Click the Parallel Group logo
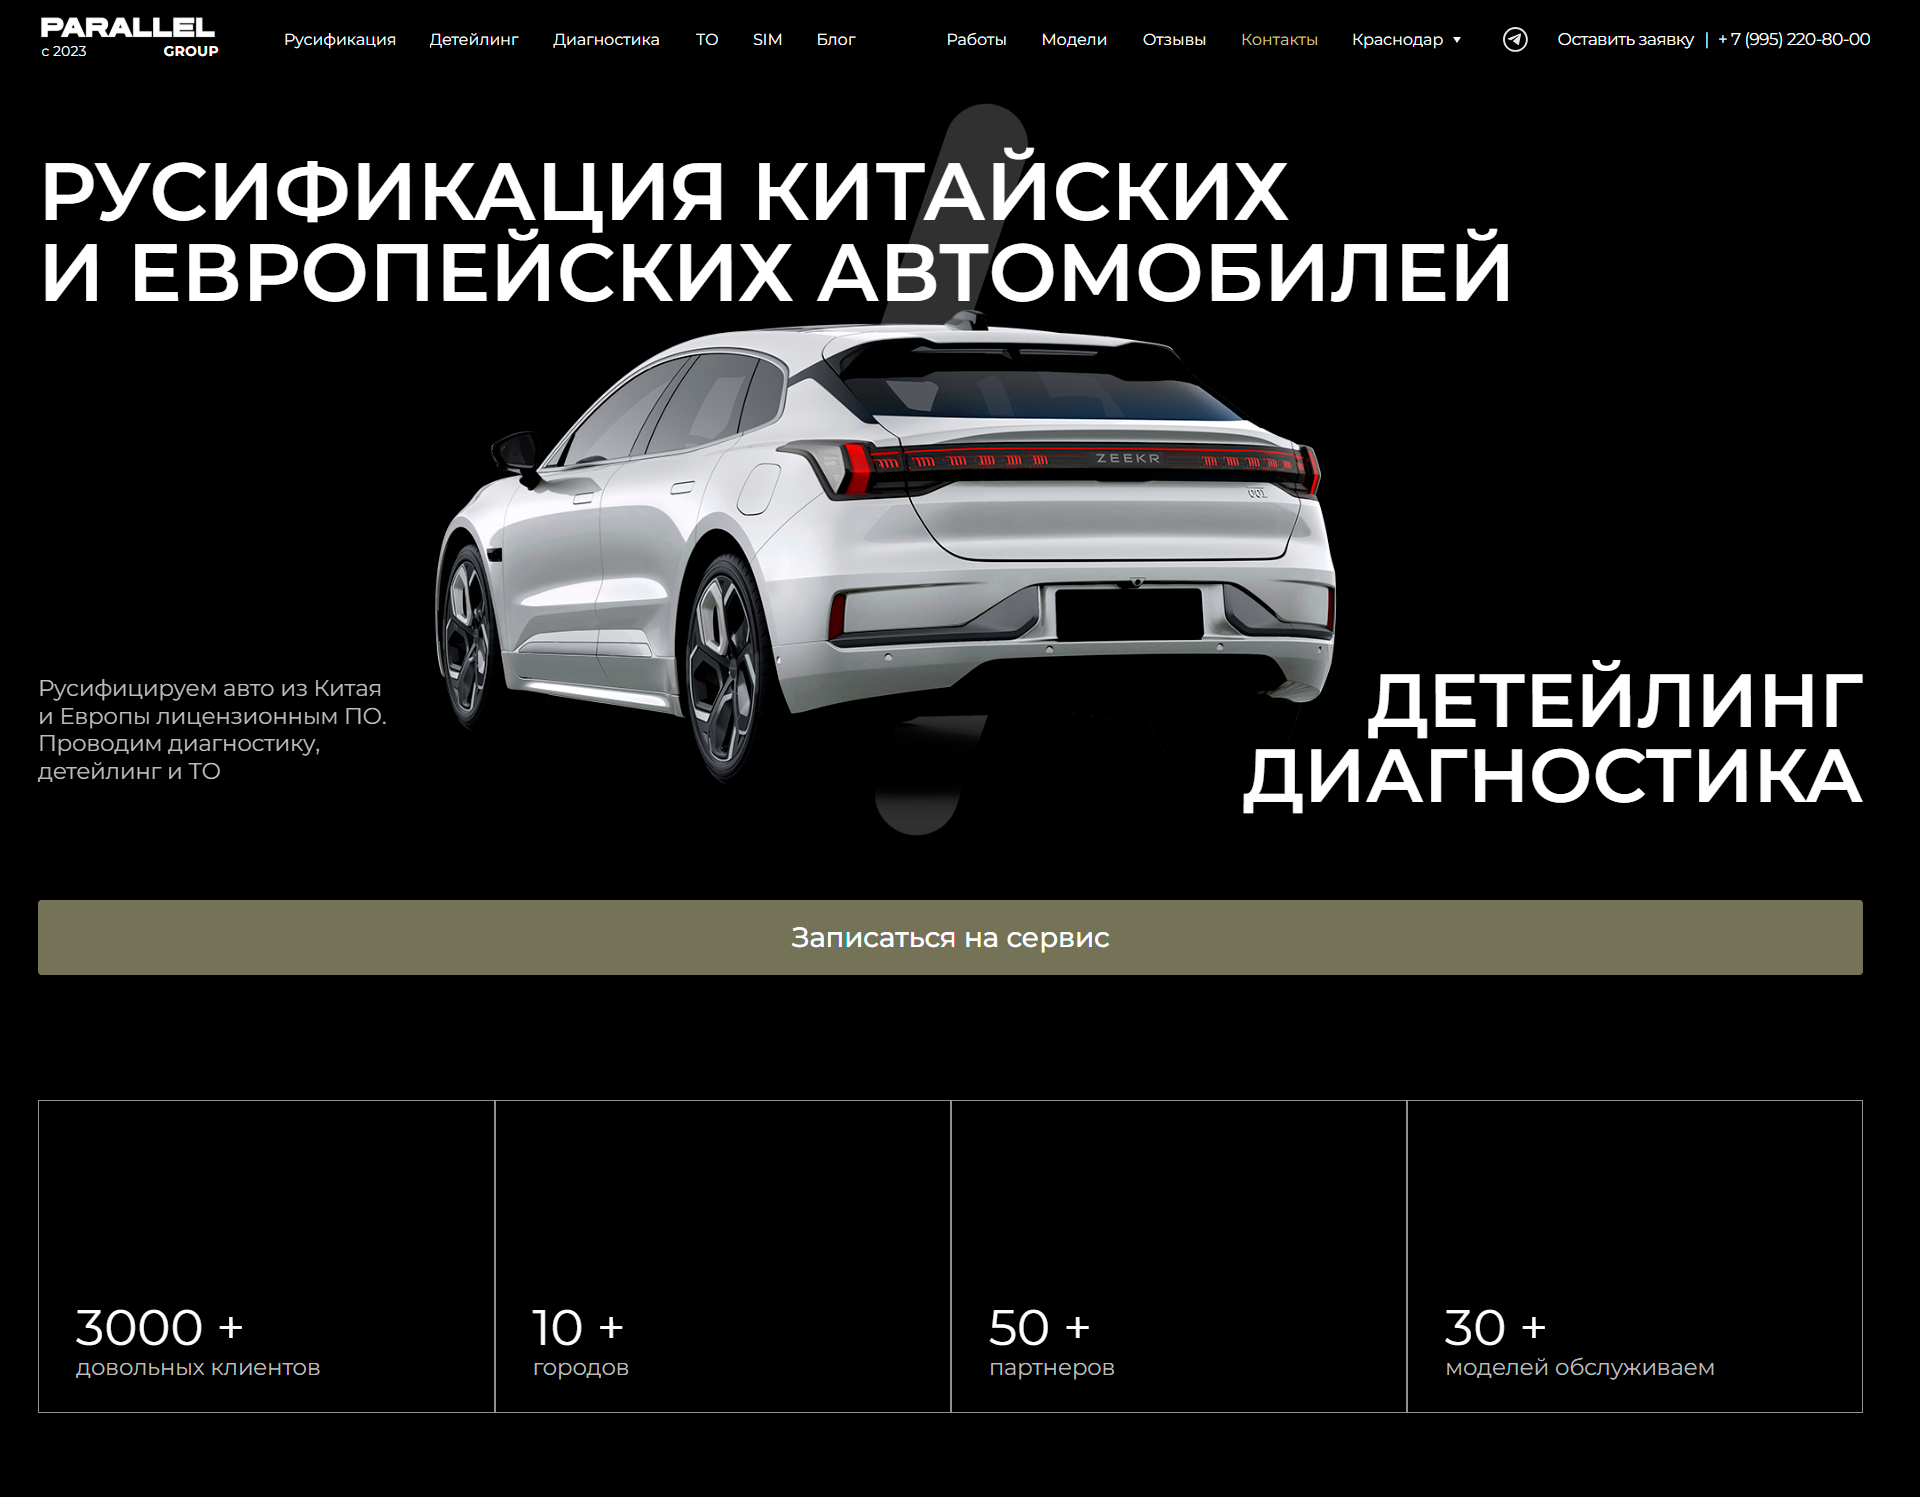The width and height of the screenshot is (1920, 1497). 129,38
